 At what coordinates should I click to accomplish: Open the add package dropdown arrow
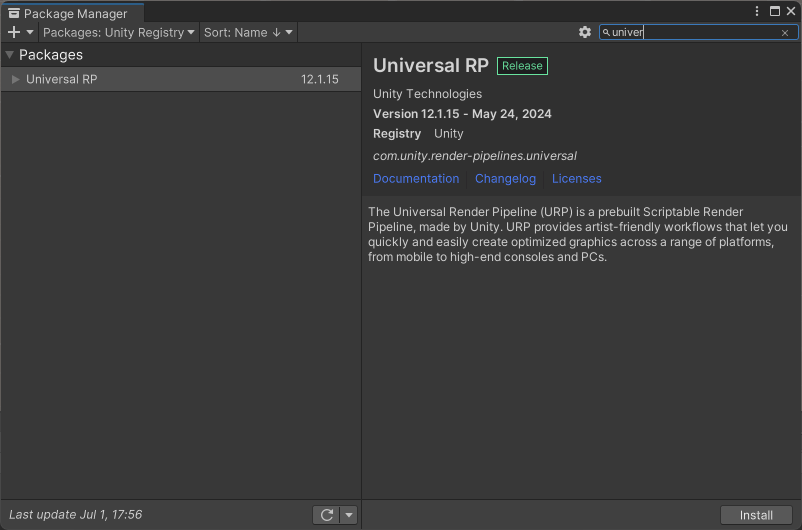[30, 32]
